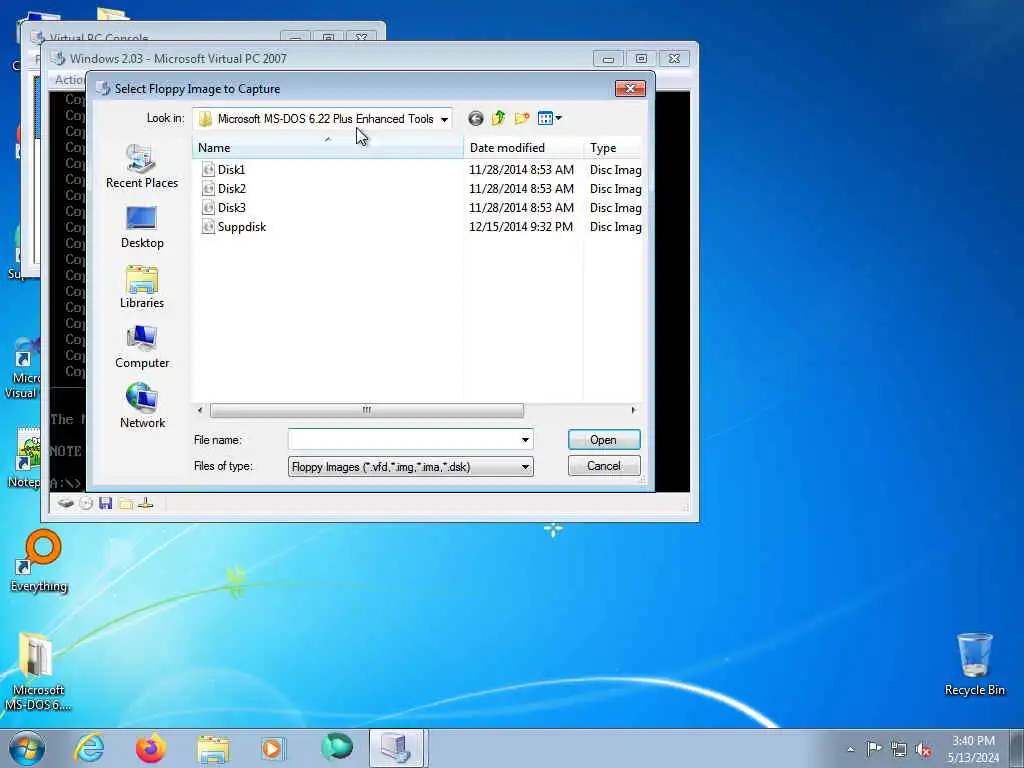Click the file list horizontal scrollbar thumb
1024x768 pixels.
pyautogui.click(x=366, y=410)
